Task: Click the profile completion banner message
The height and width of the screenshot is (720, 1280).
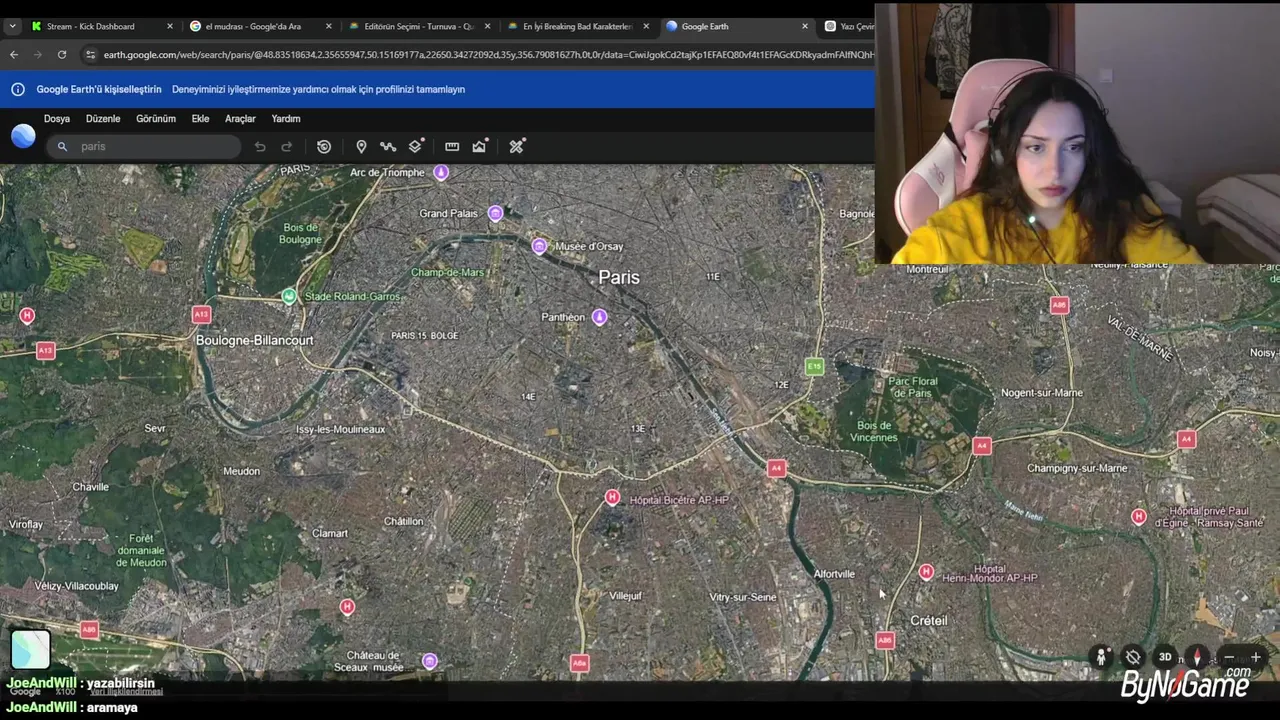Action: tap(318, 89)
